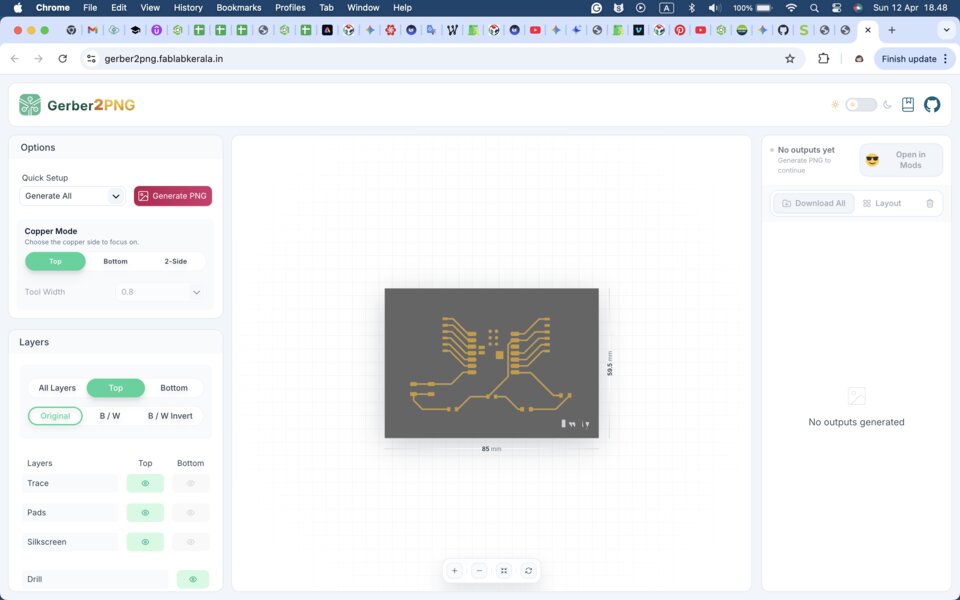Open the History menu
This screenshot has height=600, width=960.
point(188,8)
